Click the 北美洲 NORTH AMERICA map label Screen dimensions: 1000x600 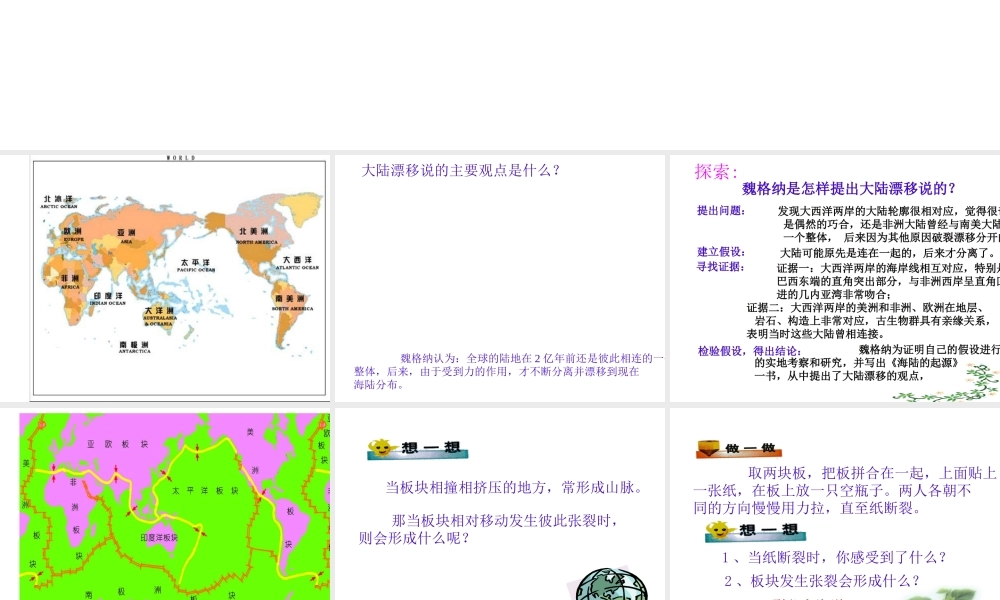(x=256, y=235)
